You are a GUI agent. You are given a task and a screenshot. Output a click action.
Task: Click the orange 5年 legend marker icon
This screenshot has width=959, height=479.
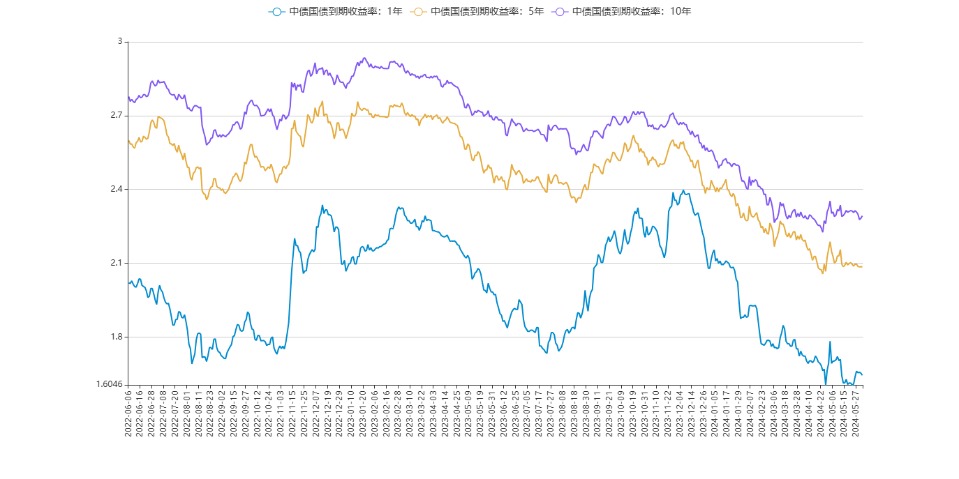[419, 12]
